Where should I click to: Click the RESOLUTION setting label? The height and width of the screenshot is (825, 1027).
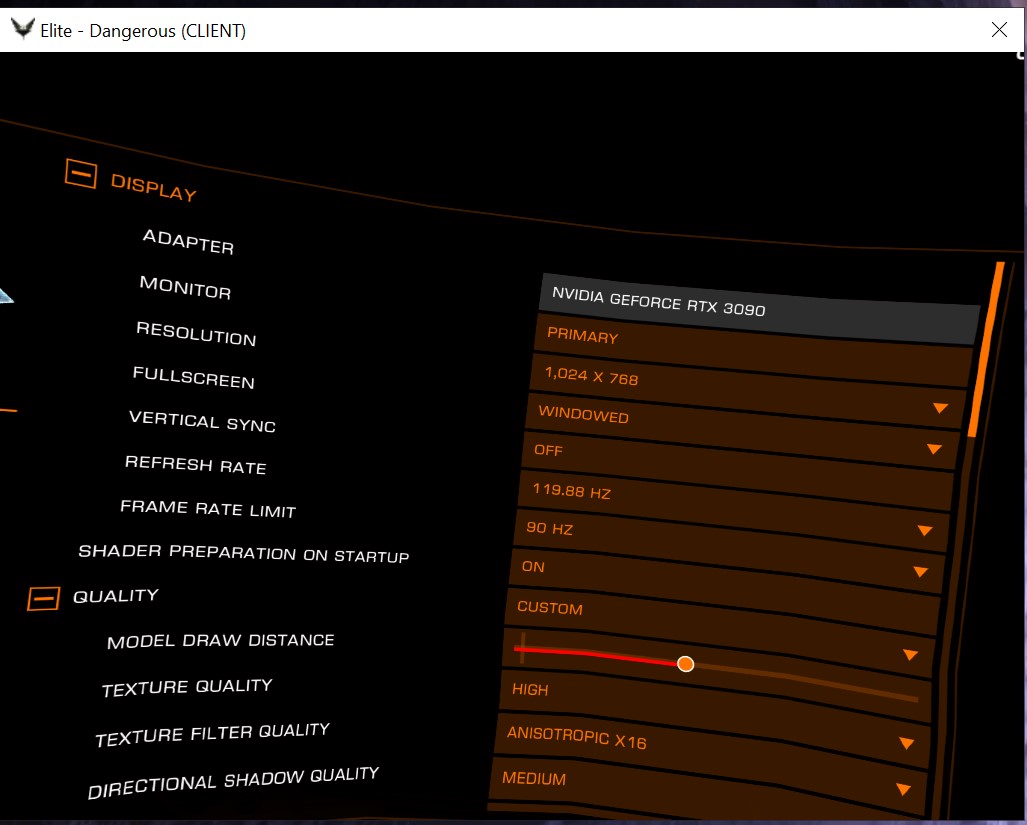(196, 334)
